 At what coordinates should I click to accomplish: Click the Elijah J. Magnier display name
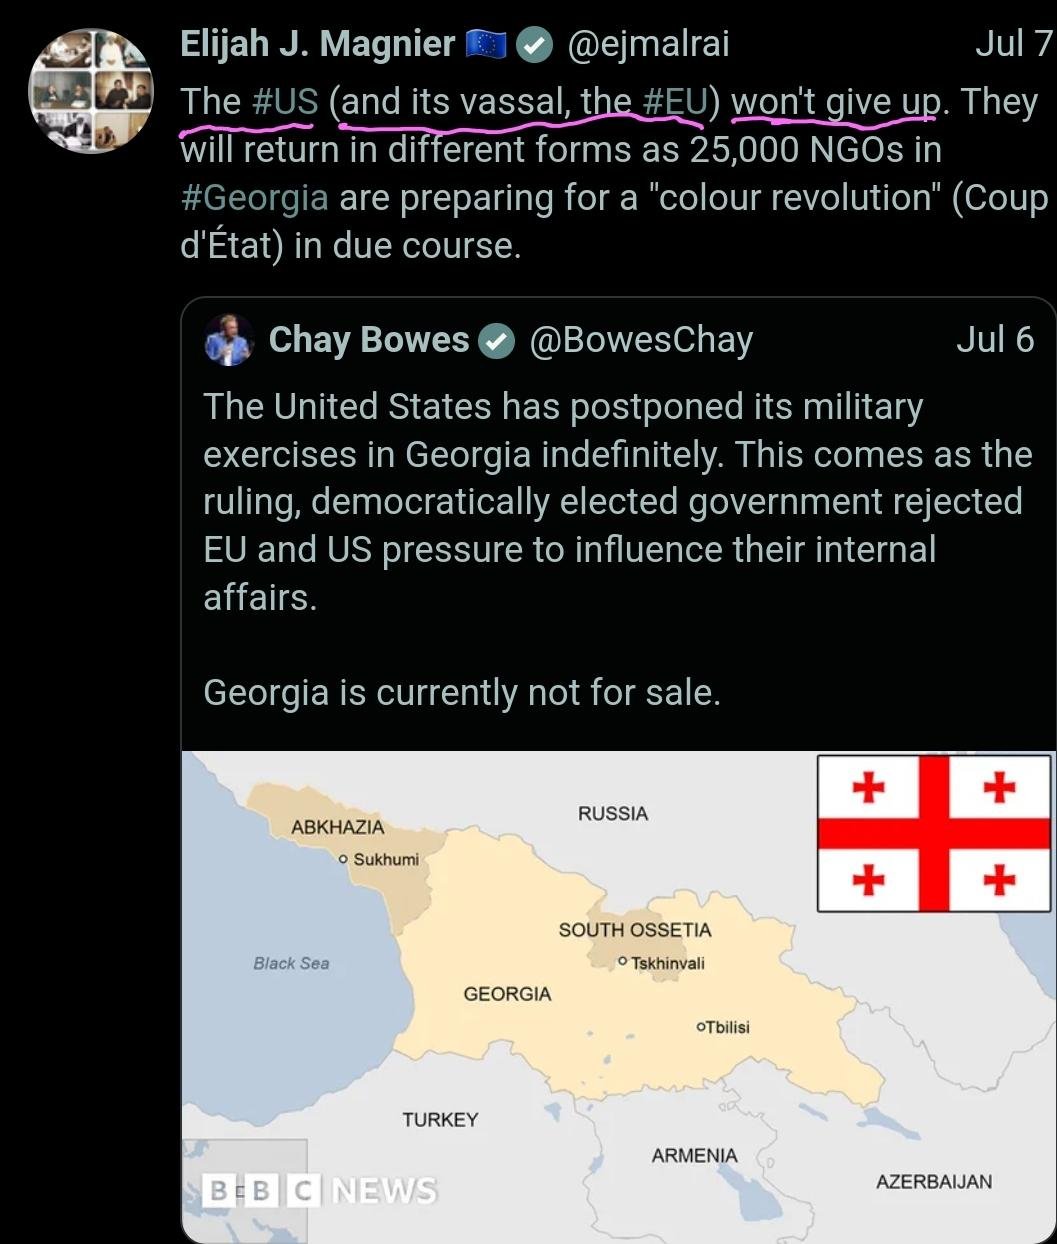click(x=317, y=44)
